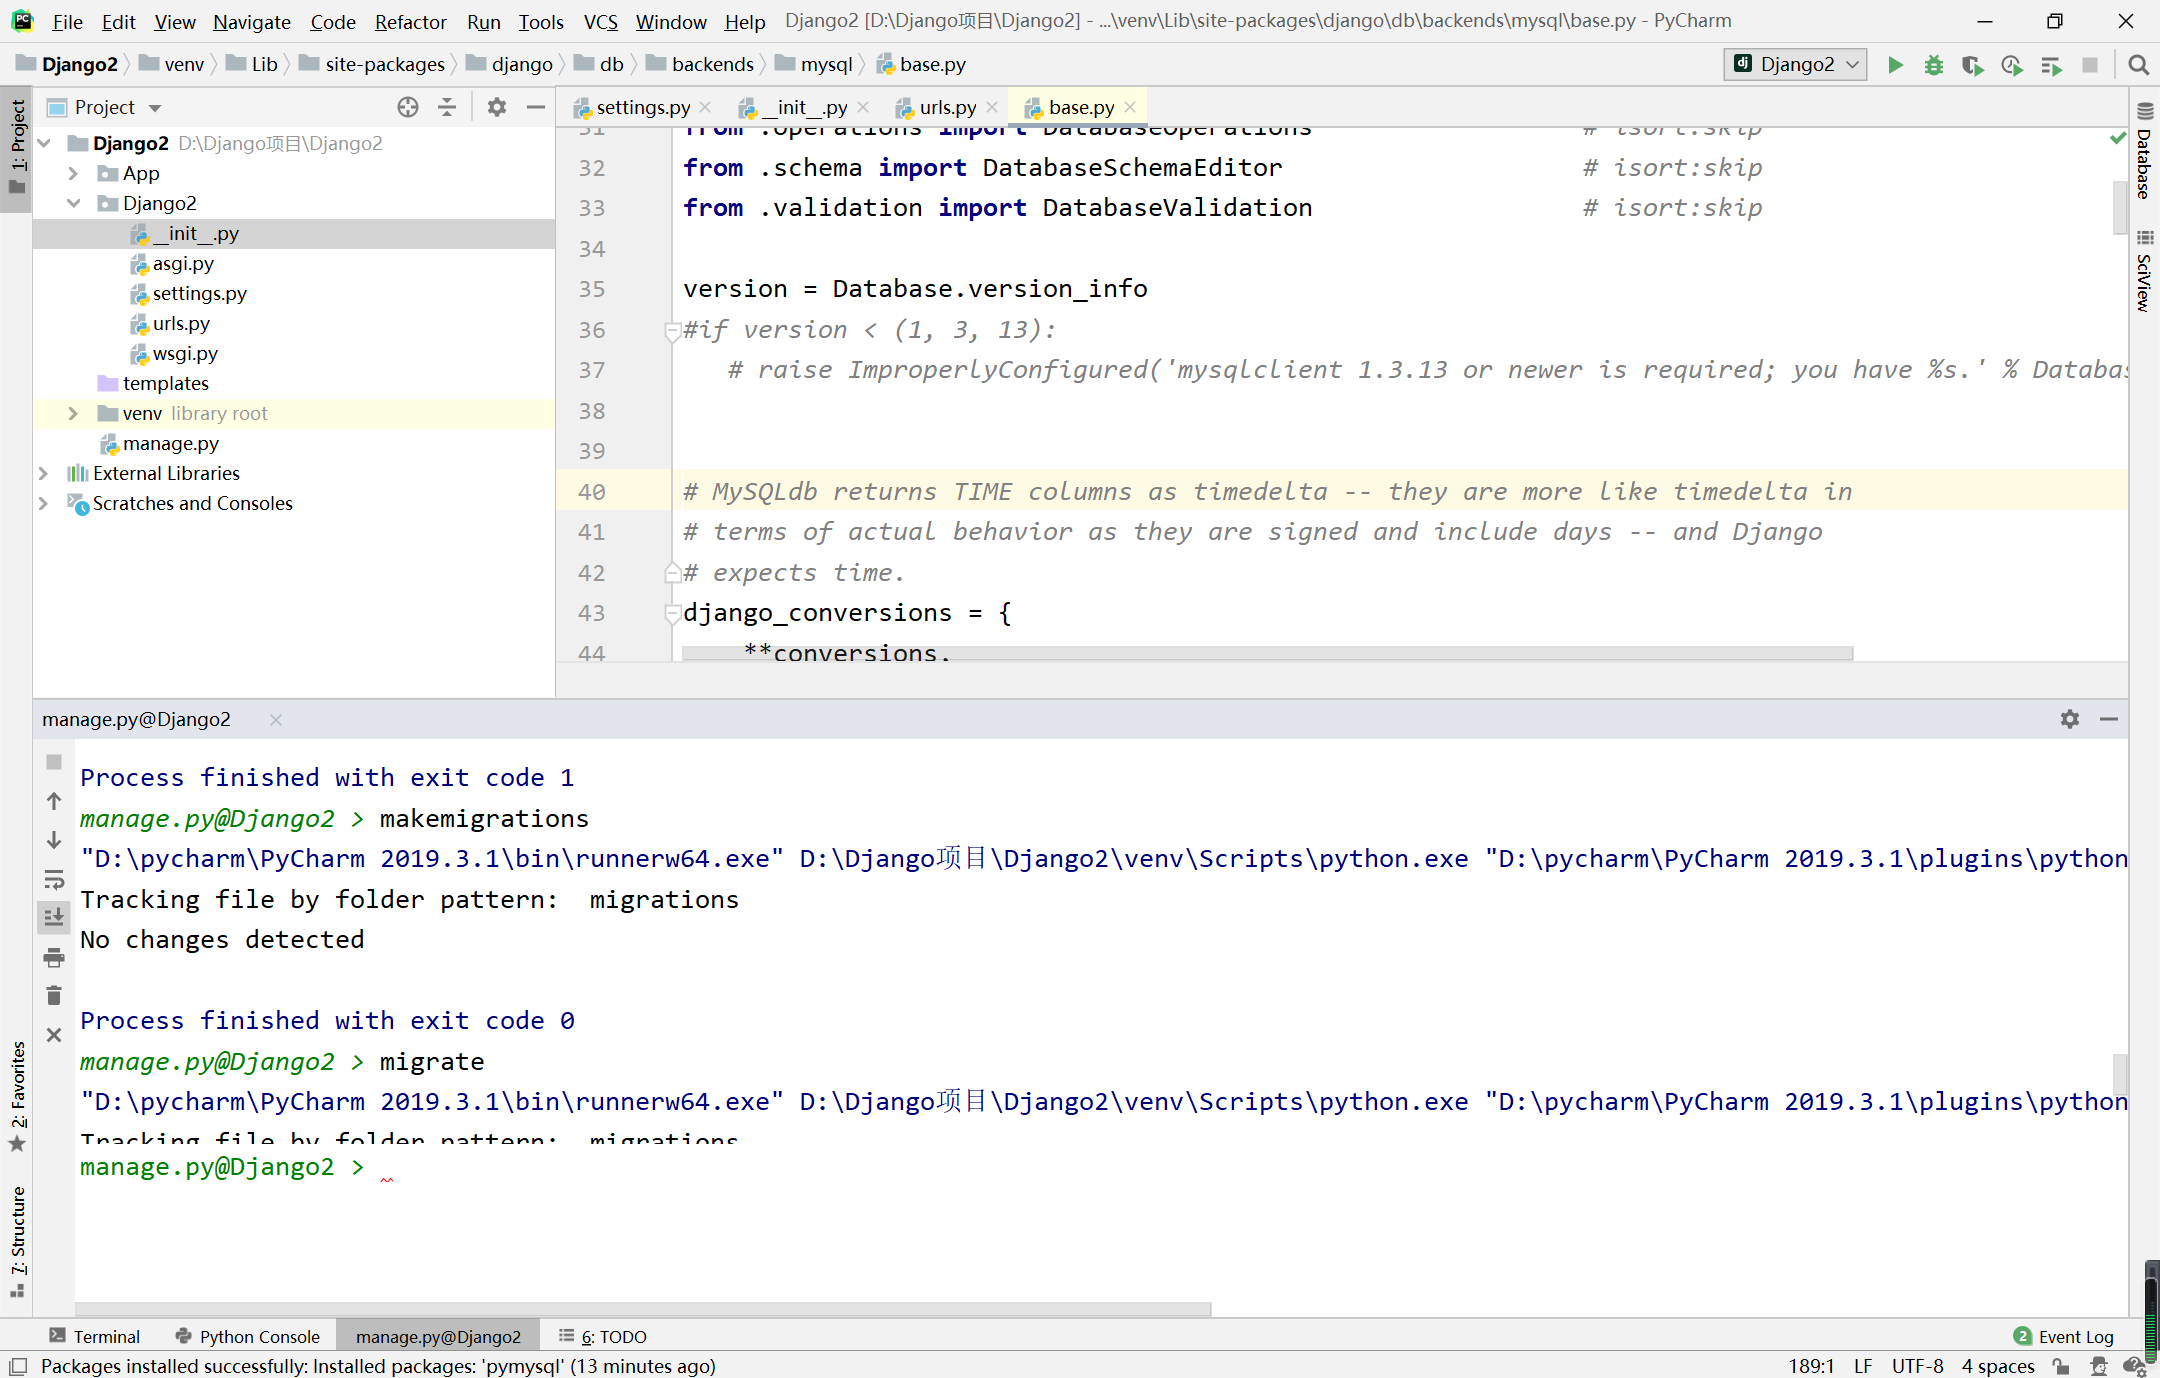Click the stop process icon in toolbar
The height and width of the screenshot is (1378, 2160).
click(x=2090, y=65)
